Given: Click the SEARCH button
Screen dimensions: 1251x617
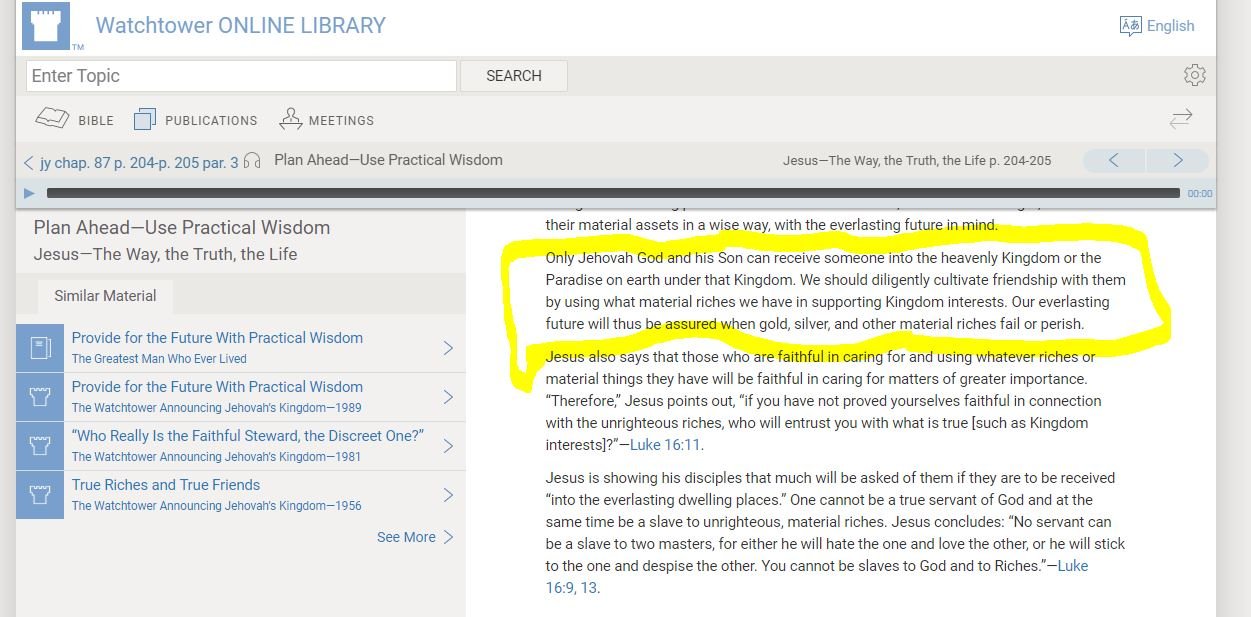Looking at the screenshot, I should [514, 76].
